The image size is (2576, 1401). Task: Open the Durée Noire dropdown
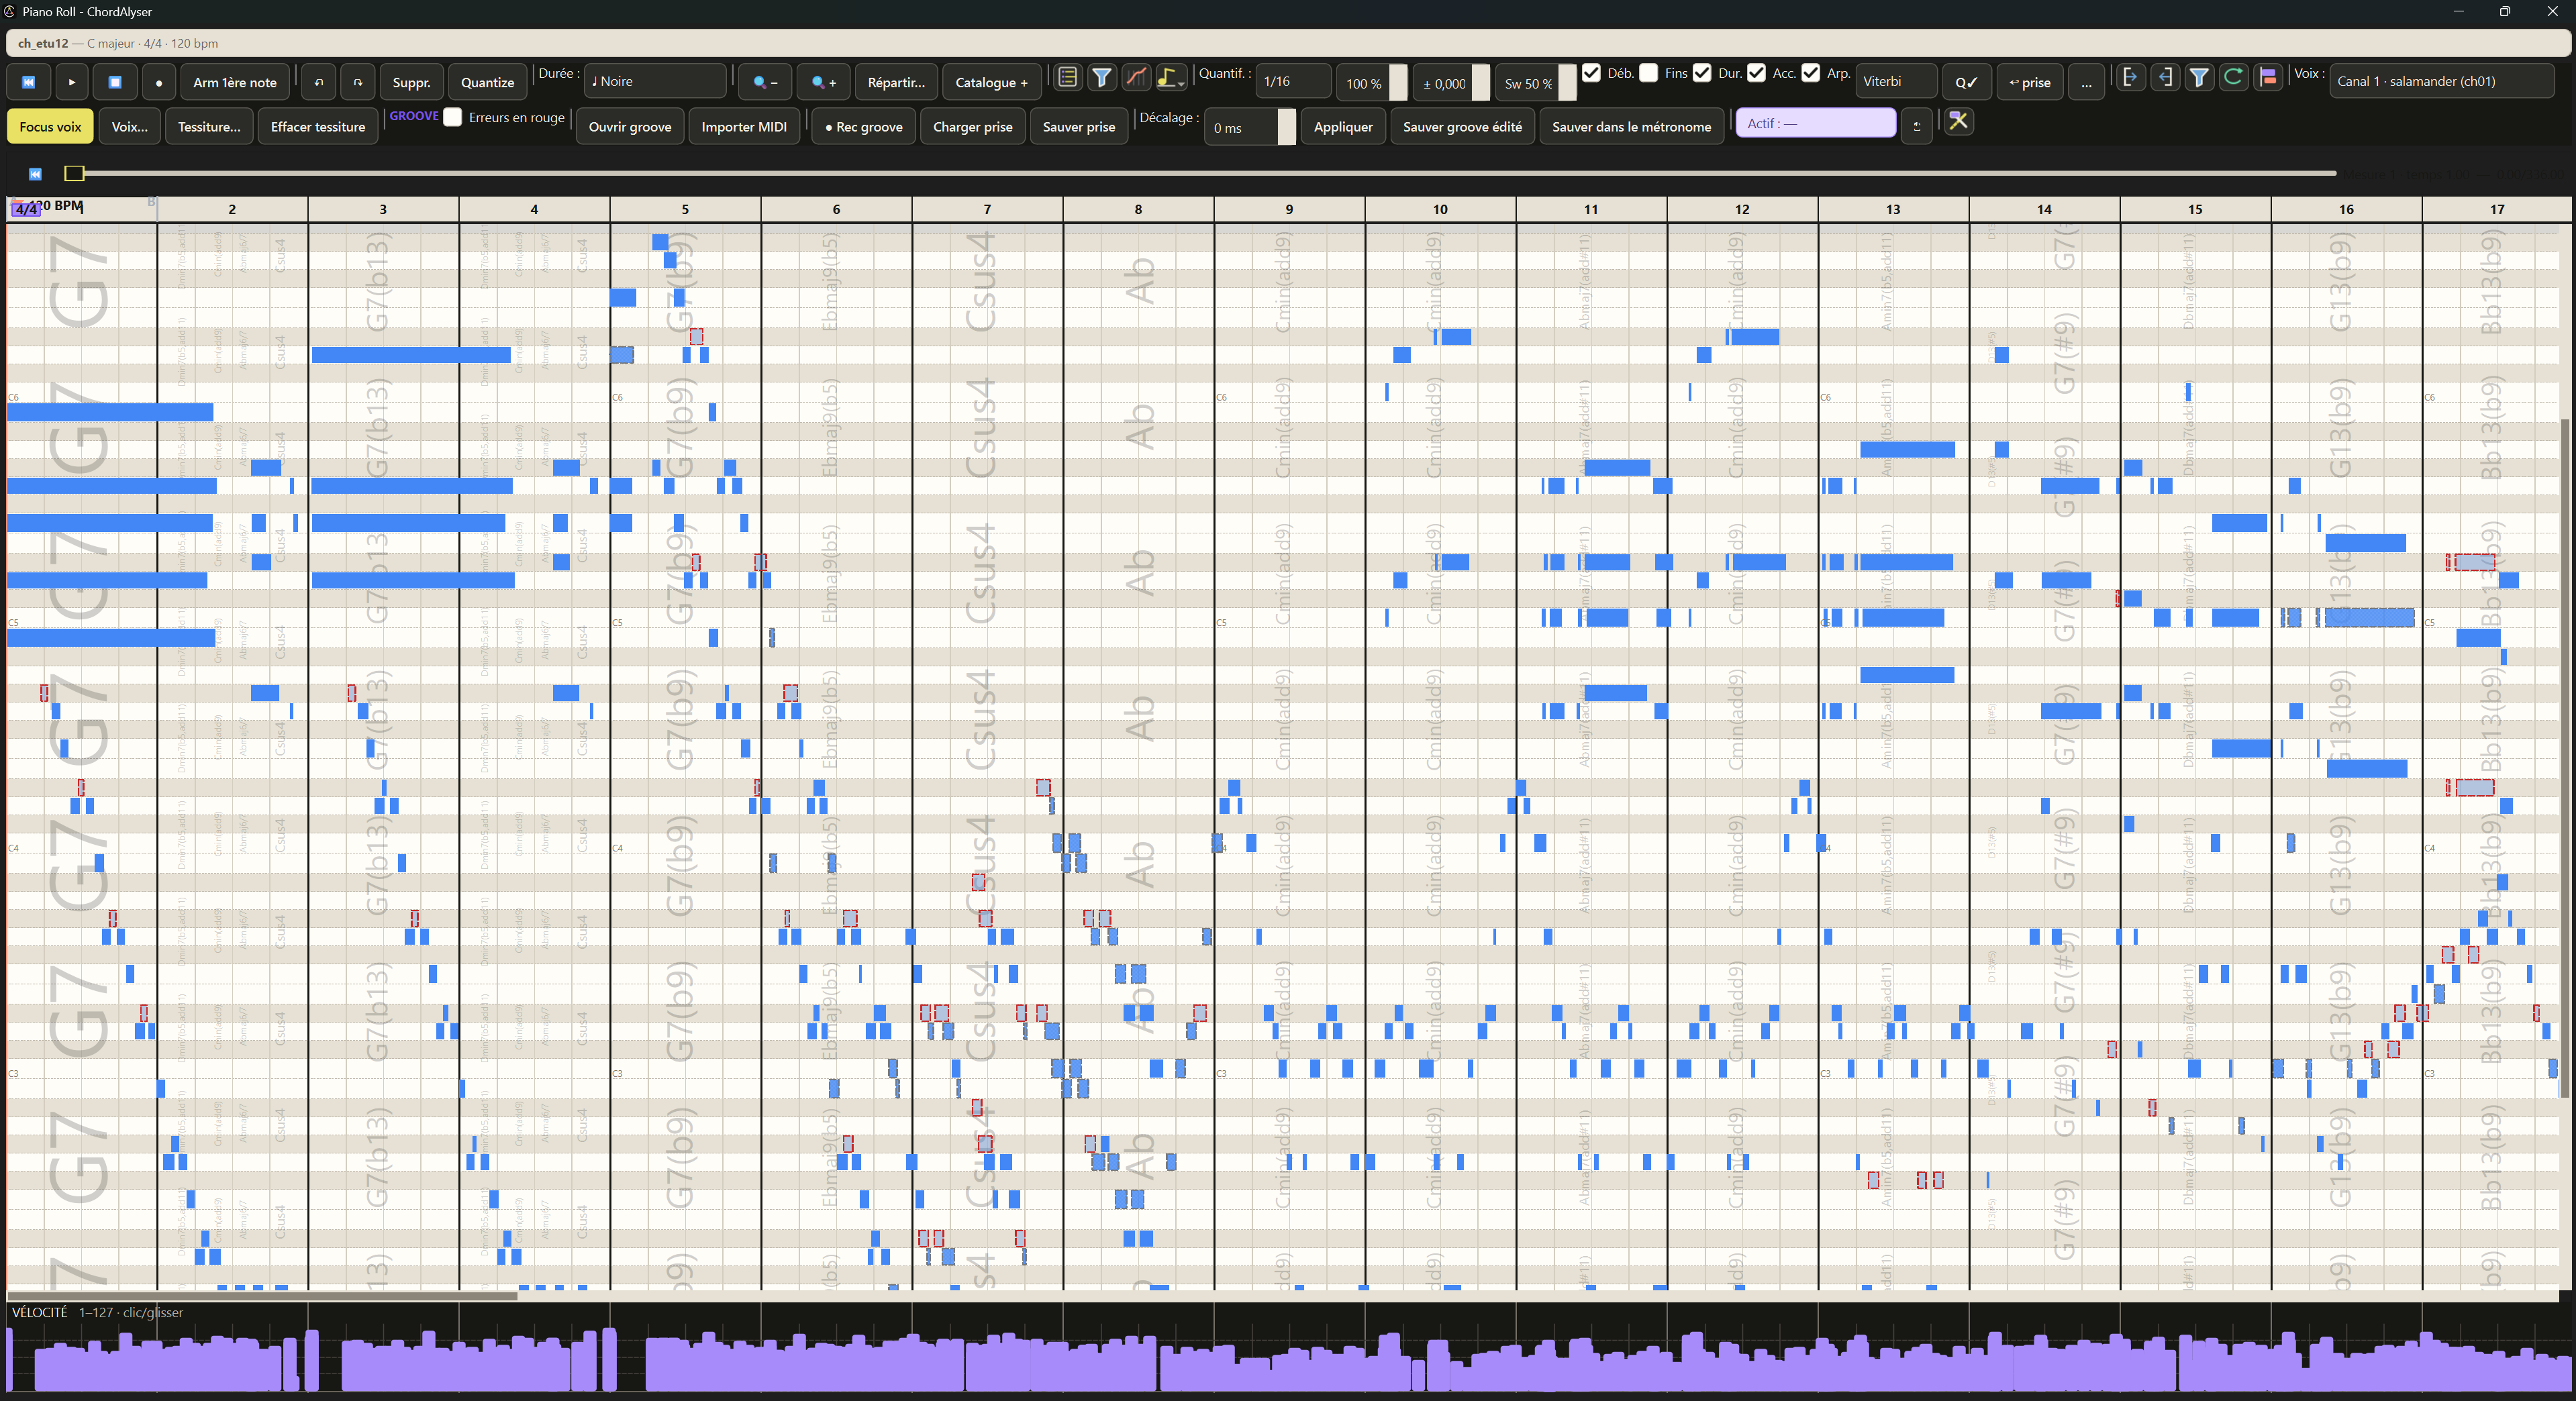(x=655, y=81)
